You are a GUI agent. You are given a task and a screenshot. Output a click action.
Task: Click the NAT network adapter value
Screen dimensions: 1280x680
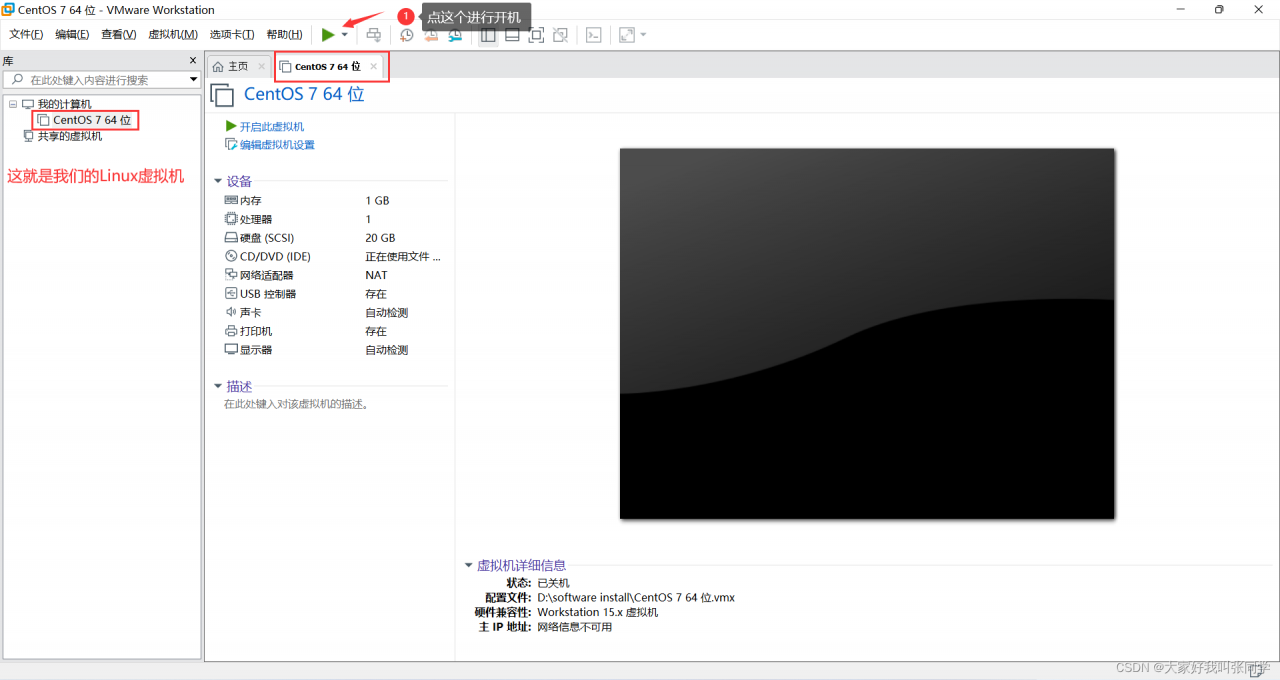coord(376,275)
